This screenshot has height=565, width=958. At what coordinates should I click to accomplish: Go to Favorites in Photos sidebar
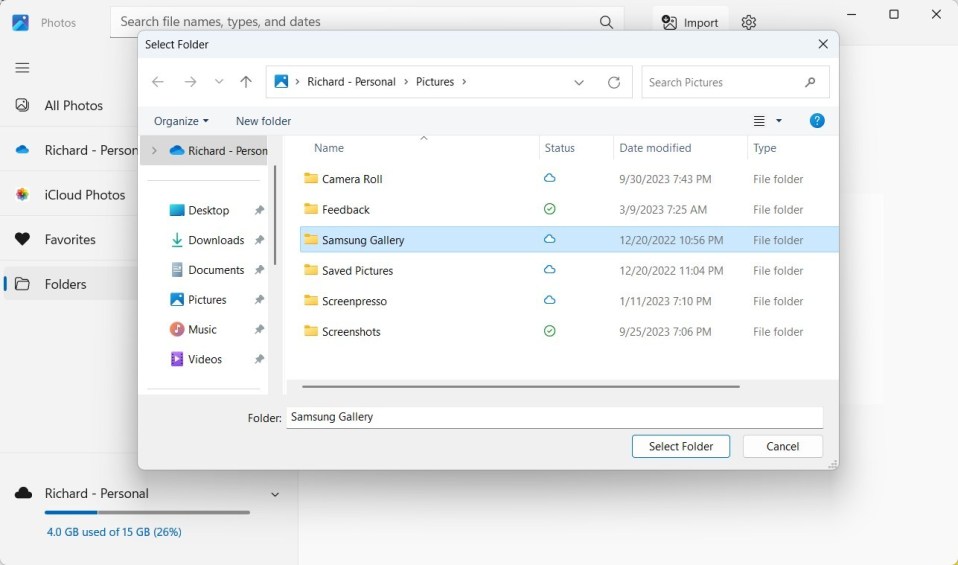(x=68, y=239)
